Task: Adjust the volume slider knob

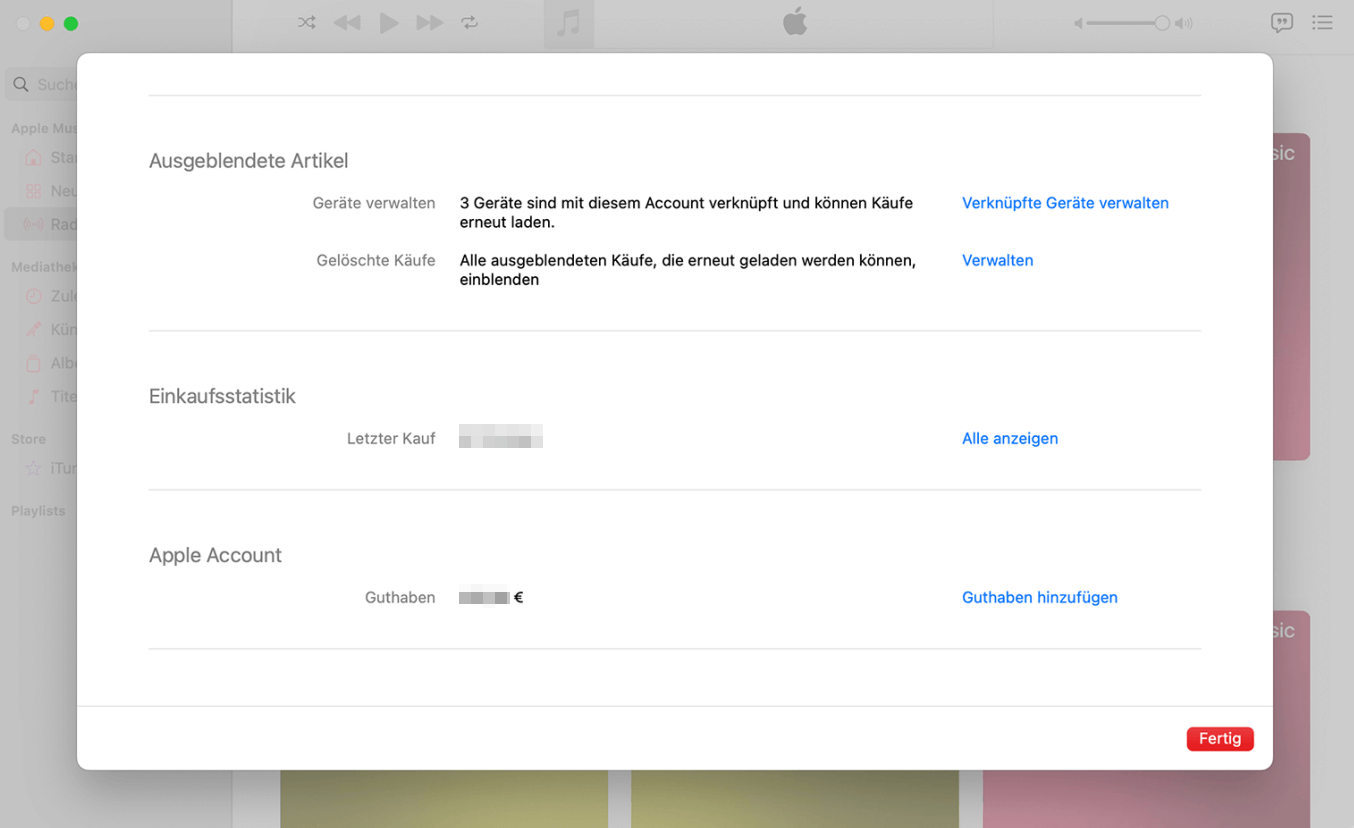Action: (1161, 23)
